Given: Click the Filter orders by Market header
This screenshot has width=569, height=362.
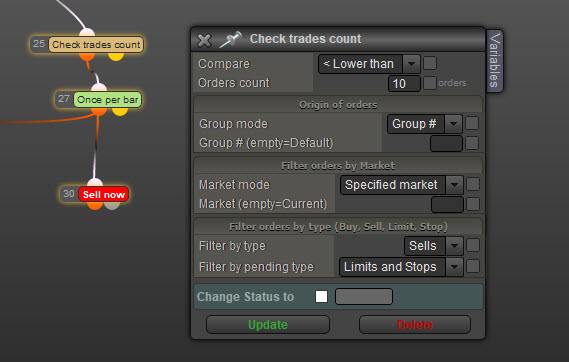Looking at the screenshot, I should pyautogui.click(x=338, y=166).
